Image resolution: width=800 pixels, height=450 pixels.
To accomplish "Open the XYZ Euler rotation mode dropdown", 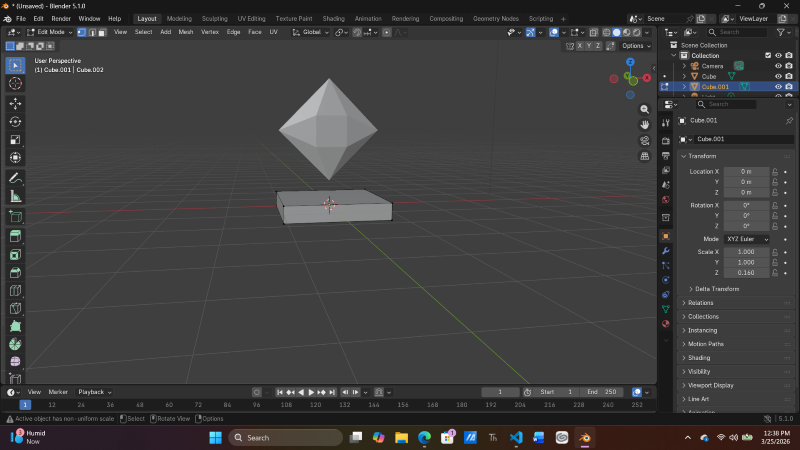I will coord(747,239).
